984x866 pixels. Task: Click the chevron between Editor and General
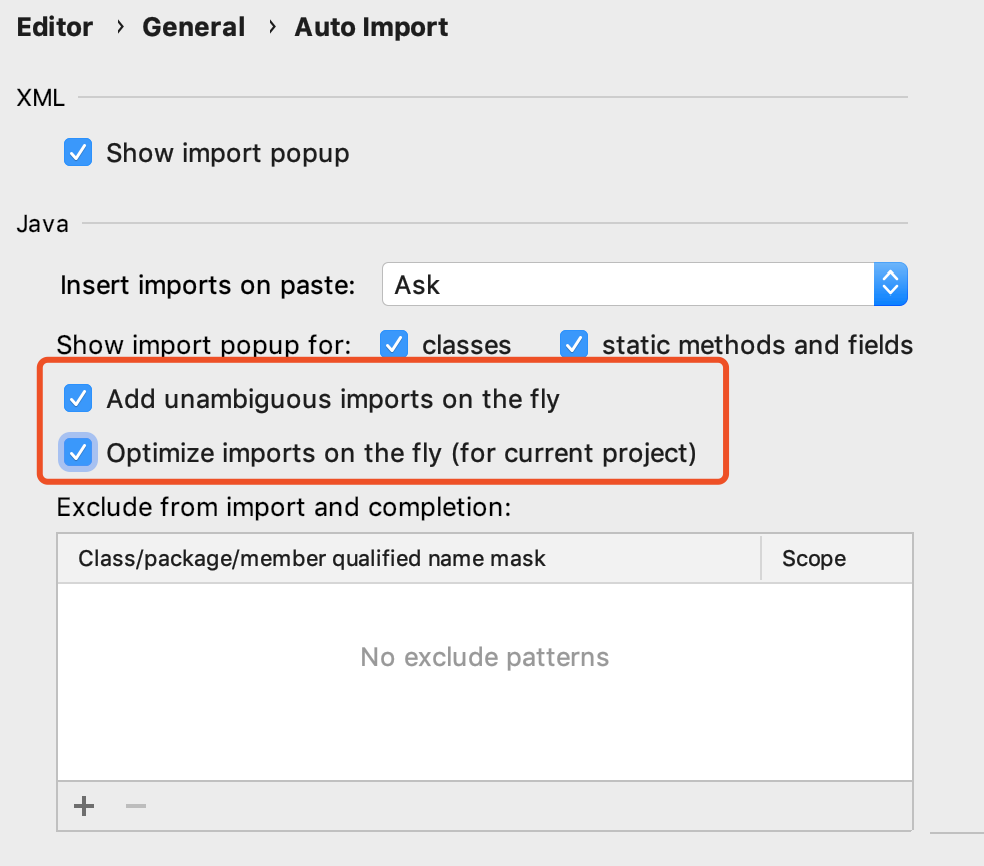[121, 27]
